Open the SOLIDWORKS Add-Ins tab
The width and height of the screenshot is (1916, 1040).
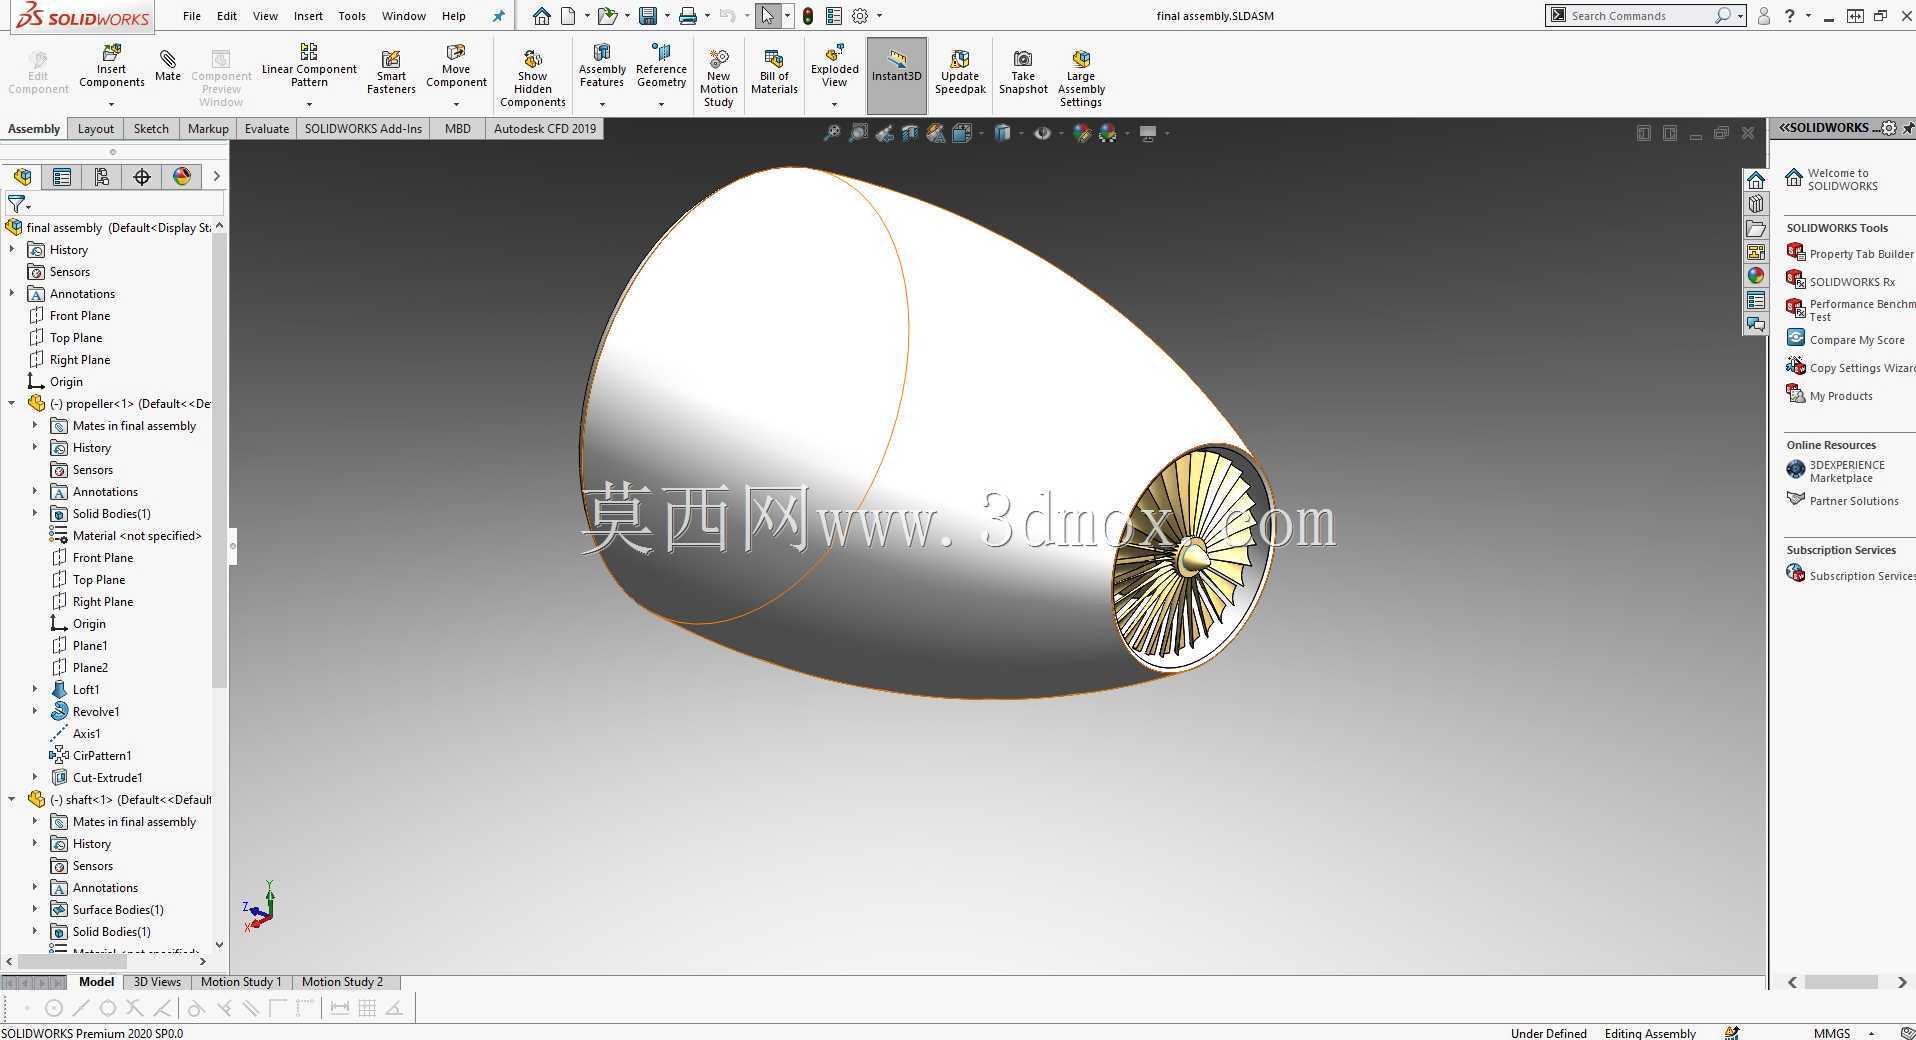[x=363, y=129]
